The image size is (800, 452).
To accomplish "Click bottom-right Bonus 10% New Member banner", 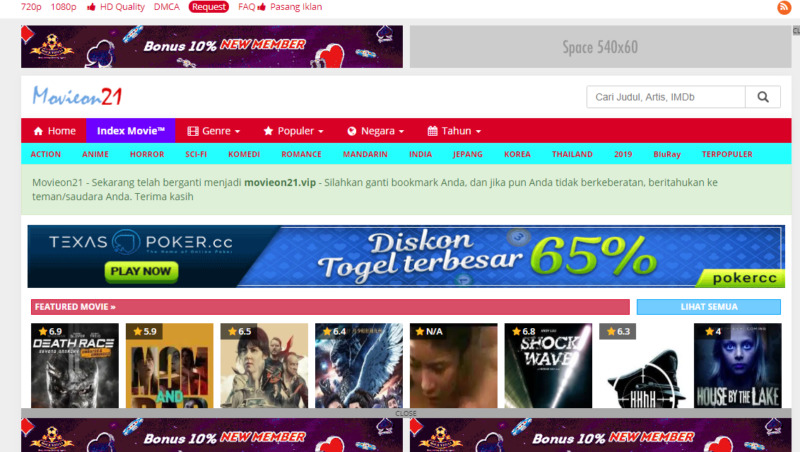I will click(x=601, y=435).
